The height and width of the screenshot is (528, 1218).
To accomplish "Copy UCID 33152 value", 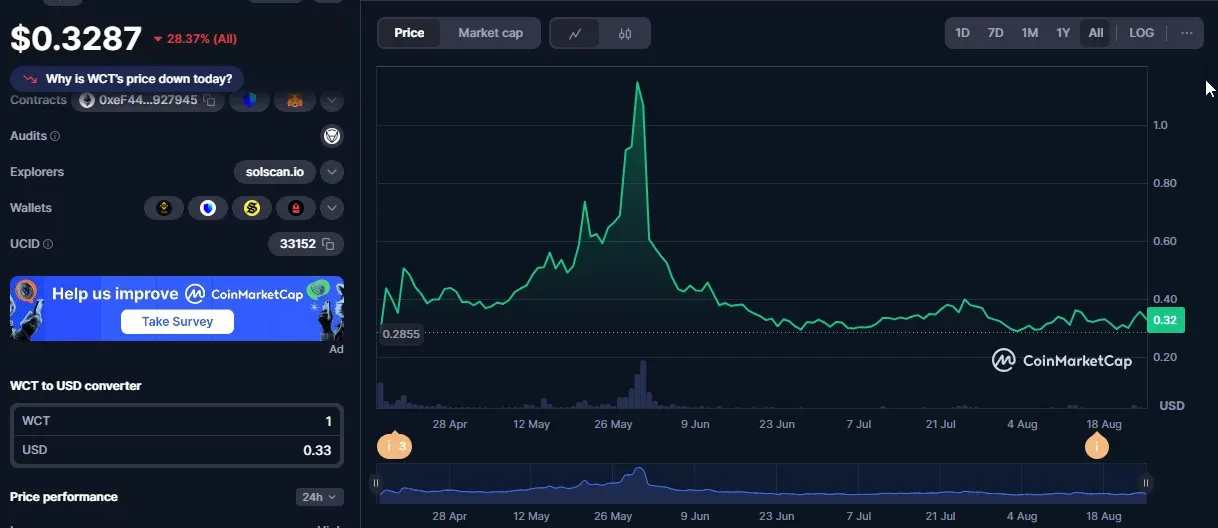I will coord(329,244).
